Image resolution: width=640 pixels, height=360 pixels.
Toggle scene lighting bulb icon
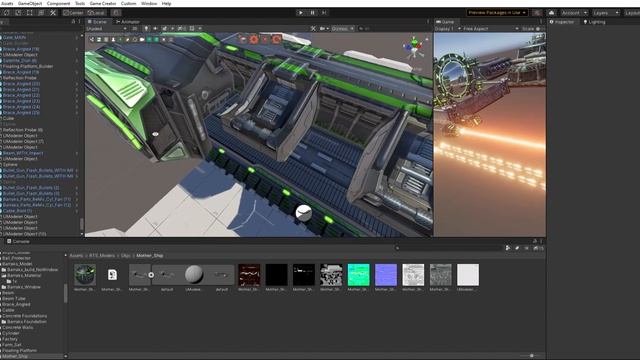click(146, 29)
